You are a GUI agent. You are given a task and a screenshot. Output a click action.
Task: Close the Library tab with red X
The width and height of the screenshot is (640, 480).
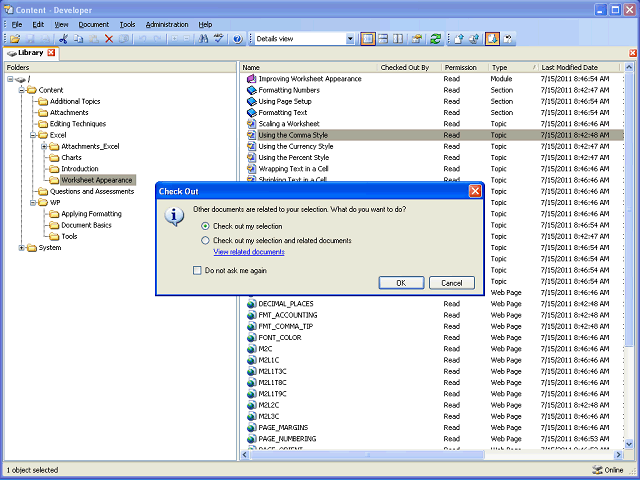pyautogui.click(x=51, y=53)
